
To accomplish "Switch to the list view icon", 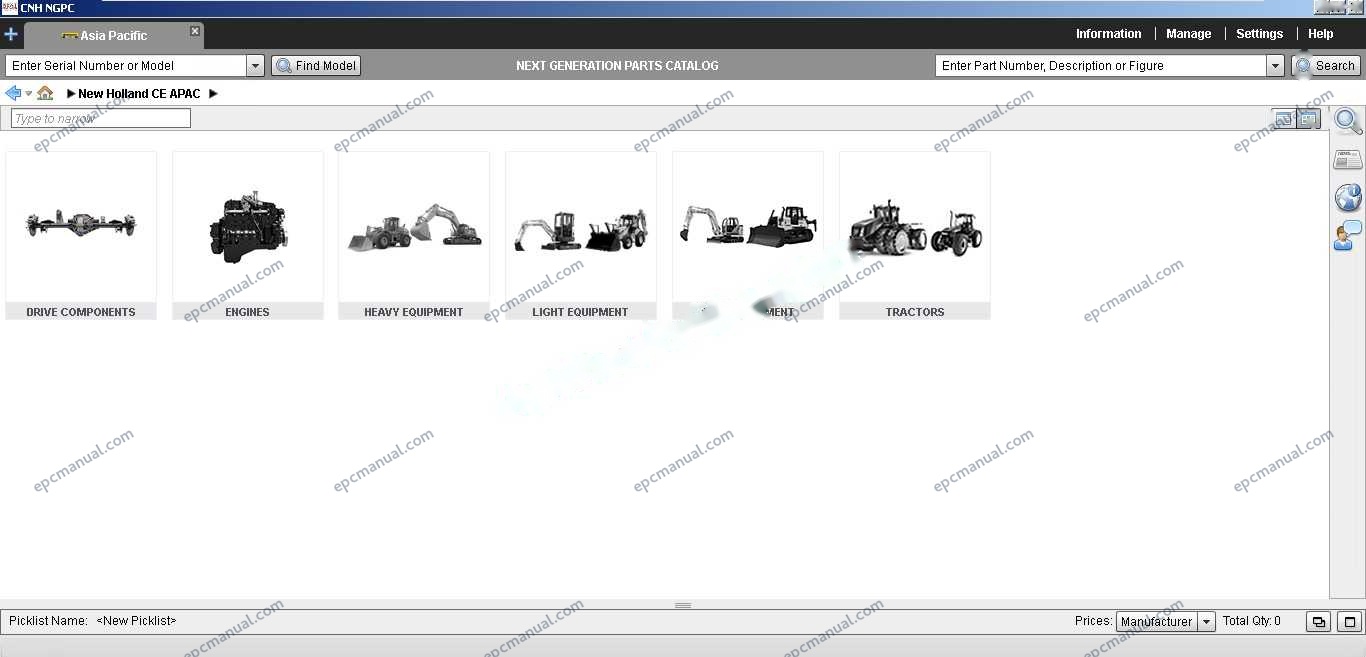I will pyautogui.click(x=1284, y=119).
